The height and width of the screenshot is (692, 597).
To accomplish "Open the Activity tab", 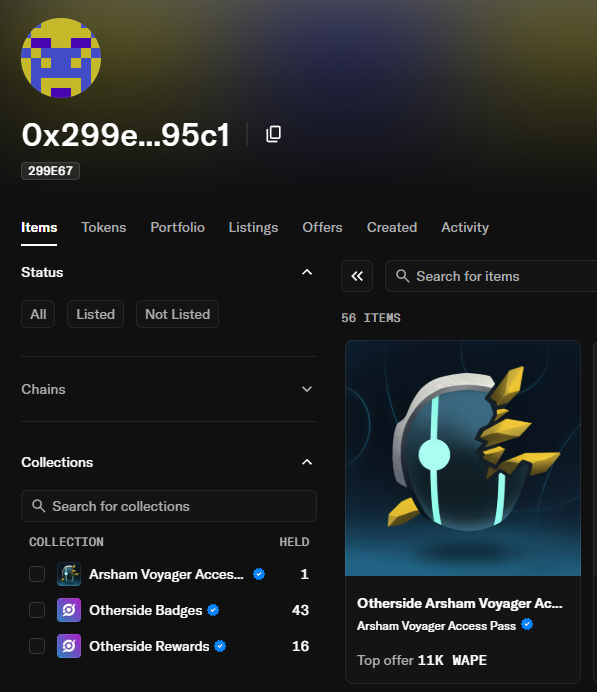I will point(465,228).
